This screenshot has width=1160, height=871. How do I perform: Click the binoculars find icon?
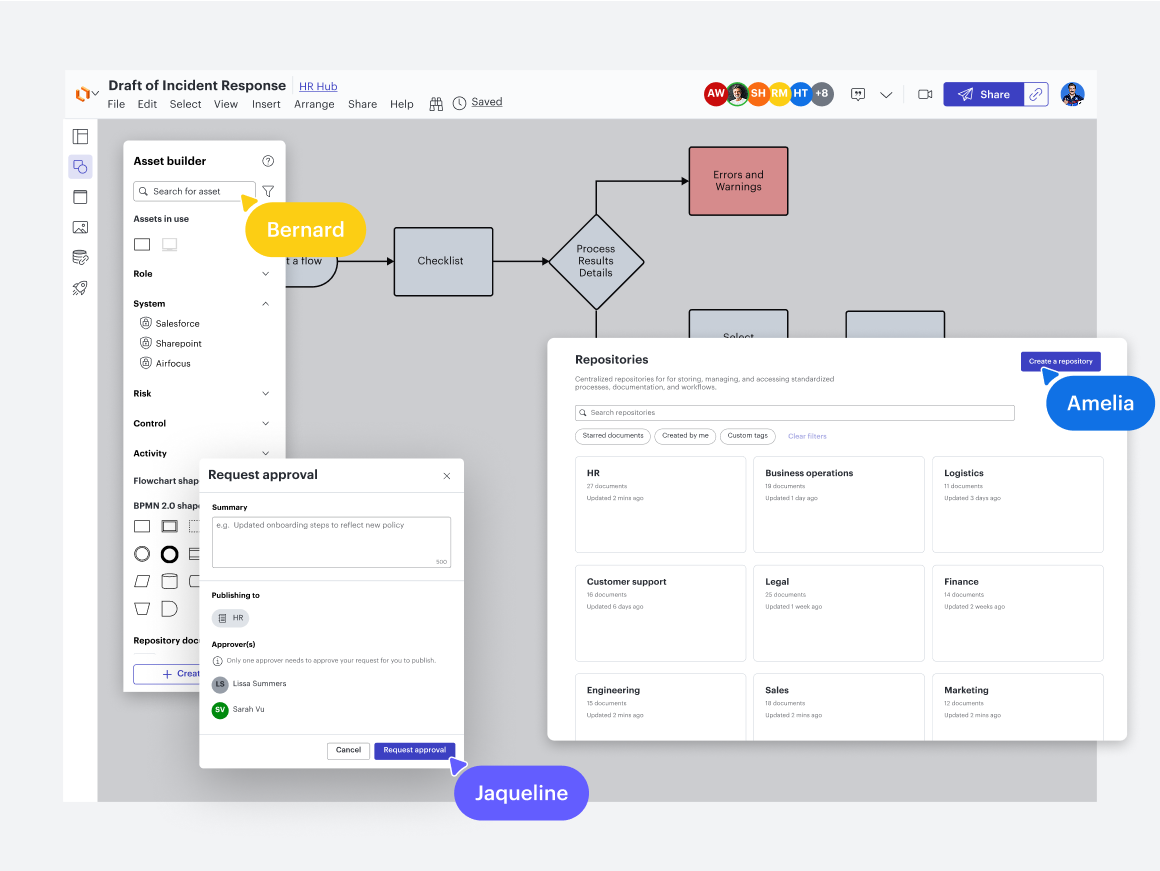[x=436, y=103]
